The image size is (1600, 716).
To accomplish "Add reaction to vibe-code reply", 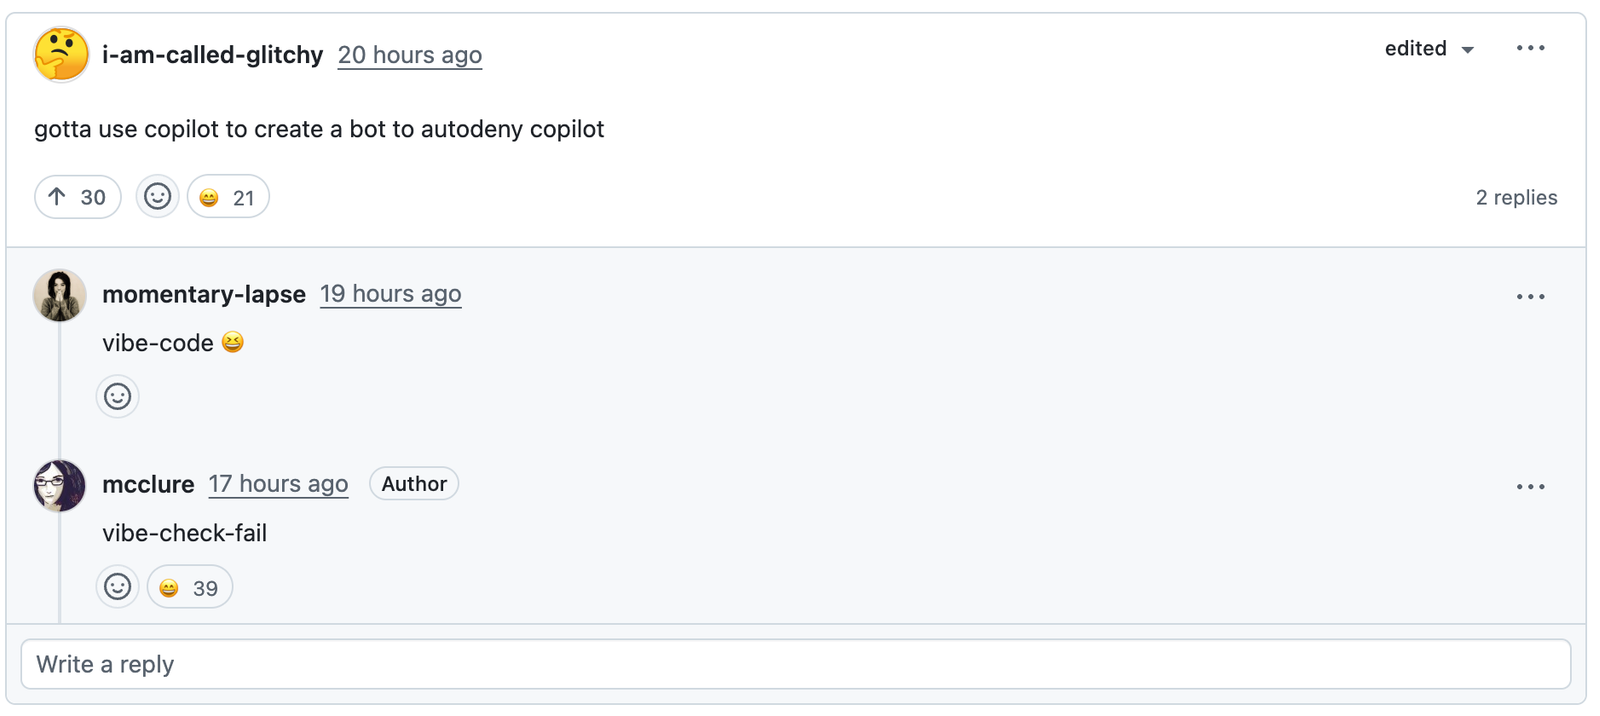I will click(118, 397).
